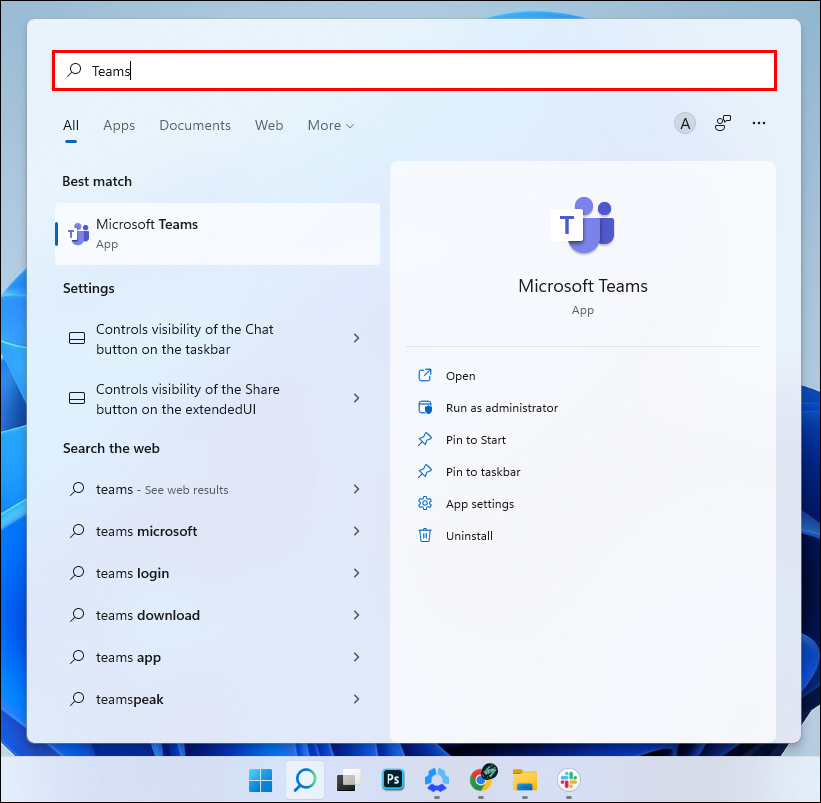The height and width of the screenshot is (803, 821).
Task: Expand the More filter dropdown
Action: pos(331,126)
